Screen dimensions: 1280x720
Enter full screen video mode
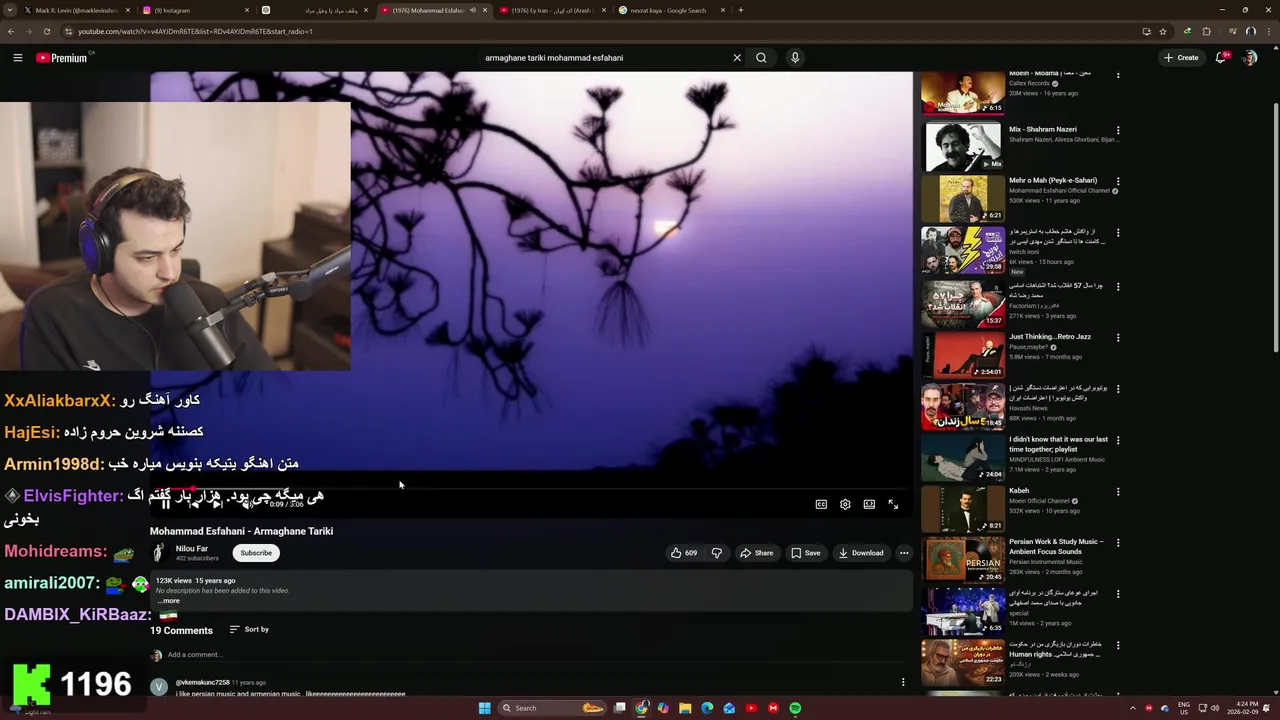pos(893,505)
